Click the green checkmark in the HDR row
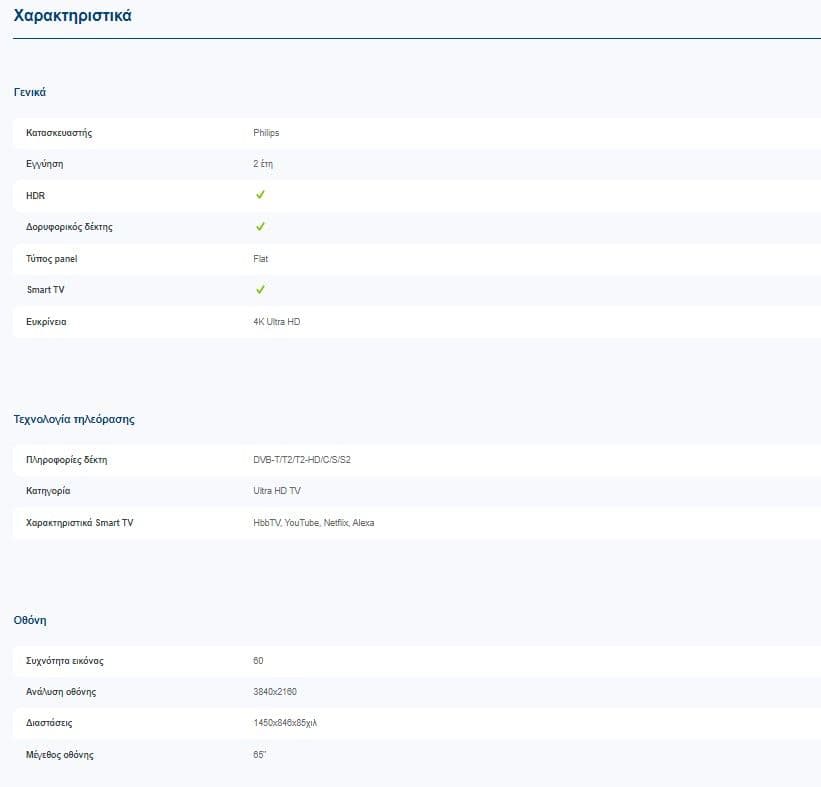 point(260,195)
